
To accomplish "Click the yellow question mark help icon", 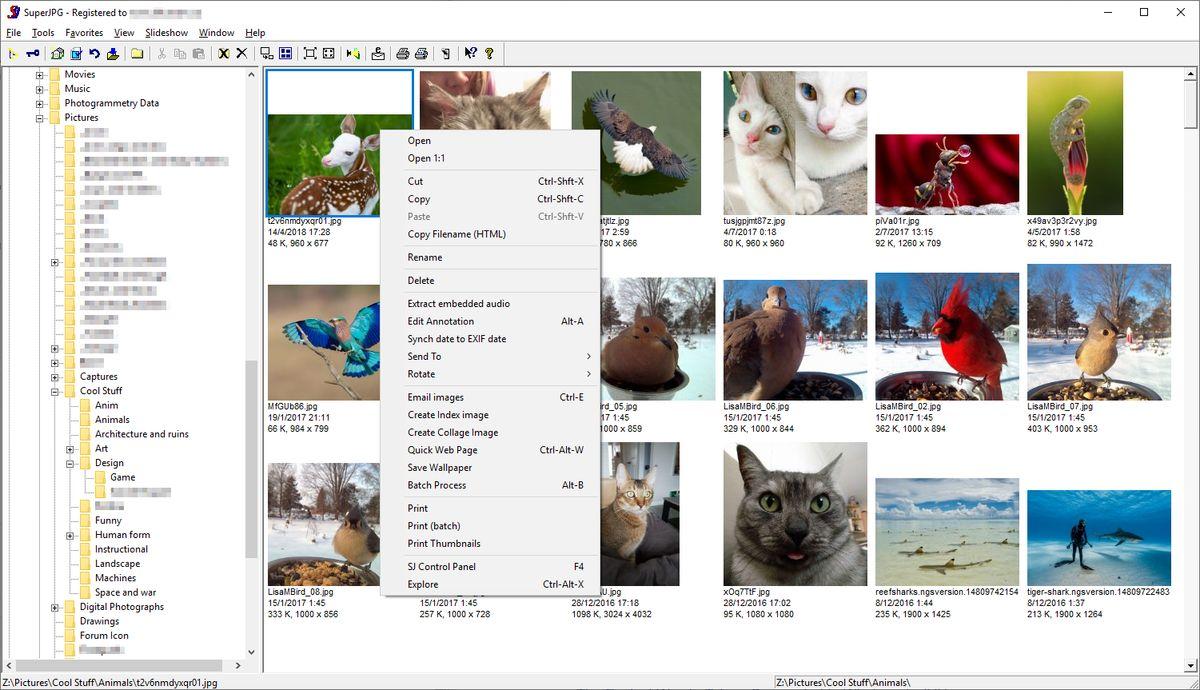I will coord(489,53).
